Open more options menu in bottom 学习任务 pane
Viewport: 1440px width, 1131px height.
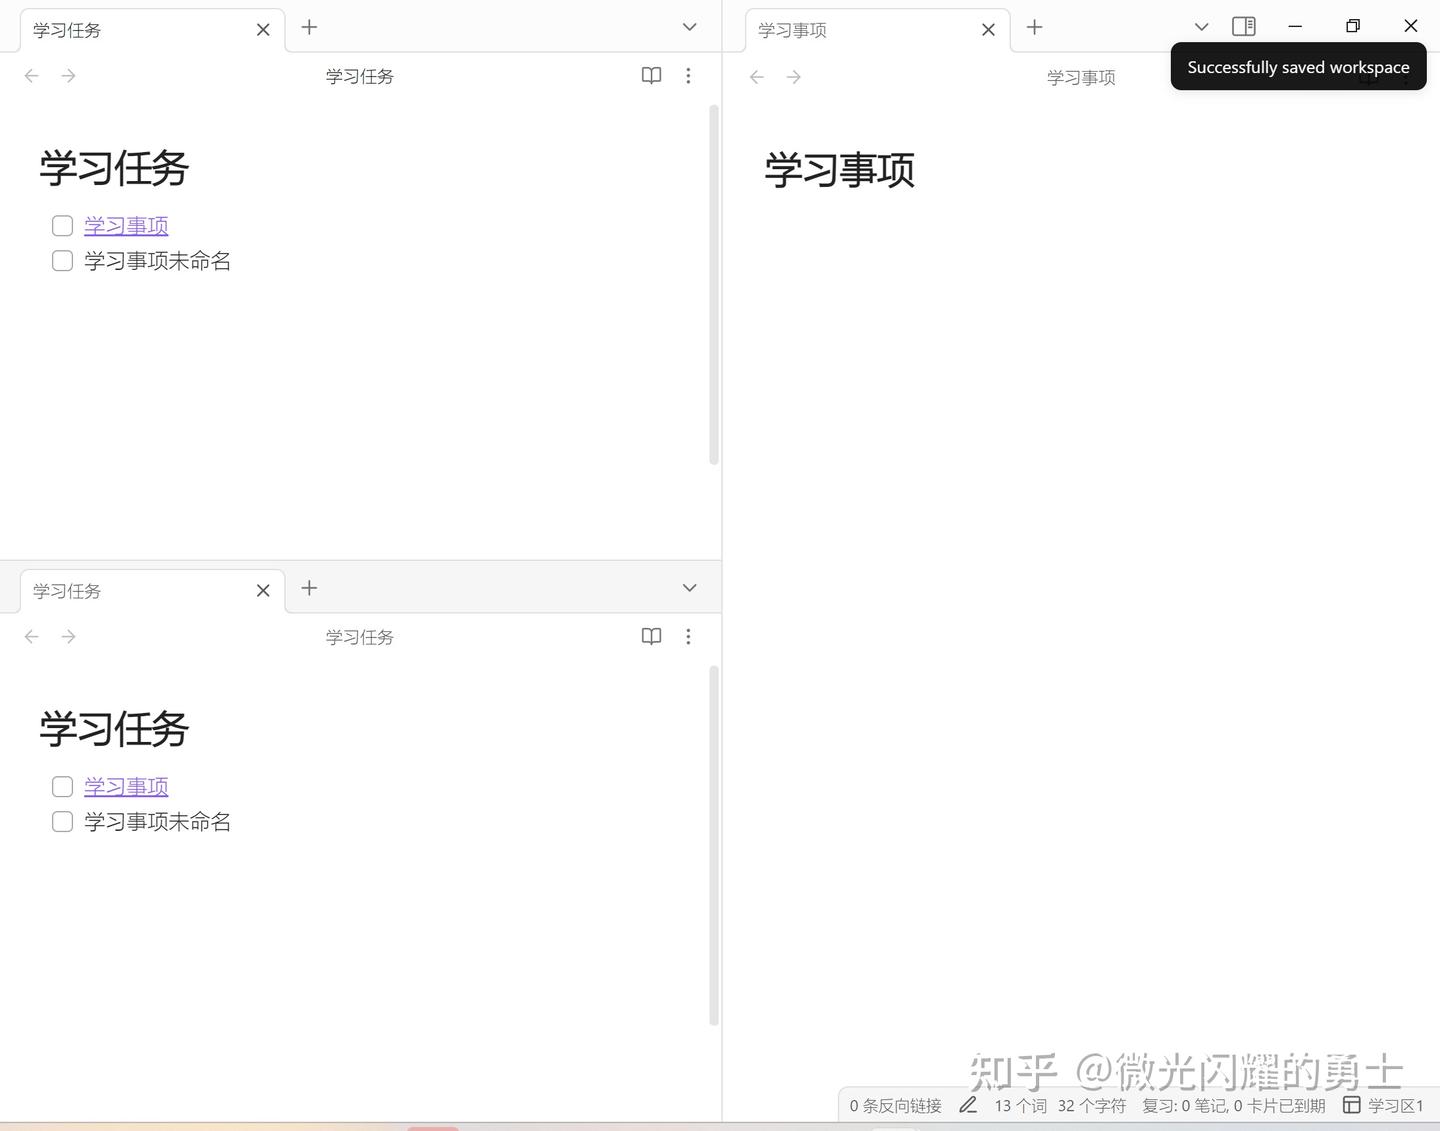(x=688, y=636)
